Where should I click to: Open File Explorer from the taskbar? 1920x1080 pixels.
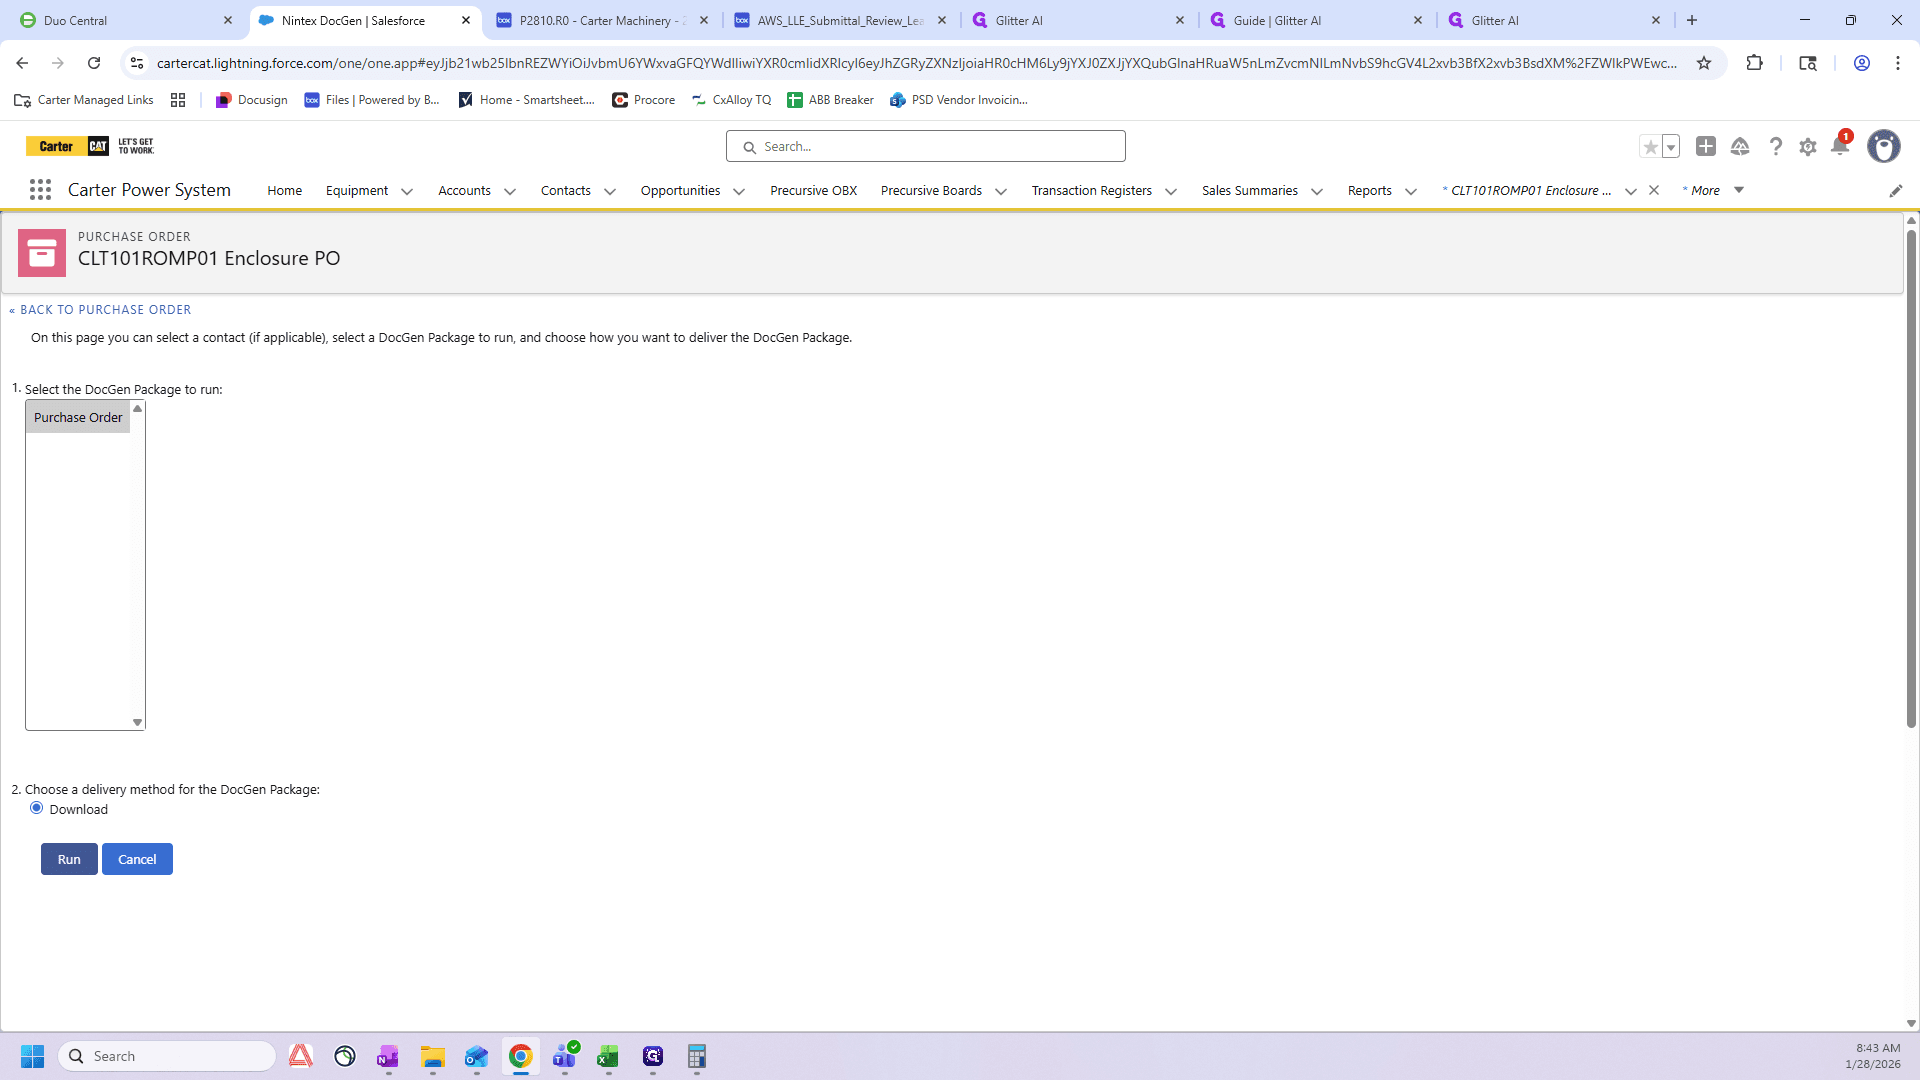point(432,1056)
